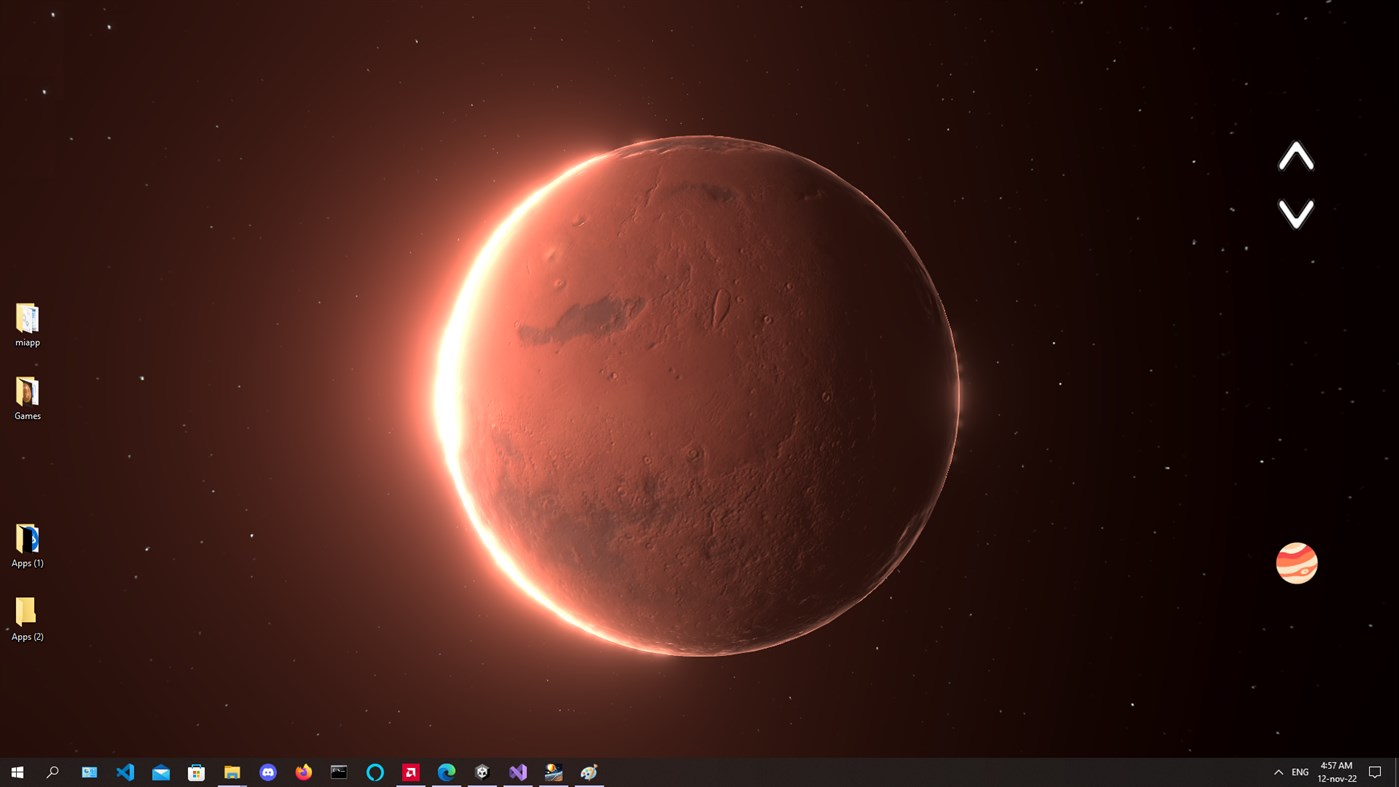Launch Discord from the taskbar
1399x787 pixels.
(x=267, y=771)
